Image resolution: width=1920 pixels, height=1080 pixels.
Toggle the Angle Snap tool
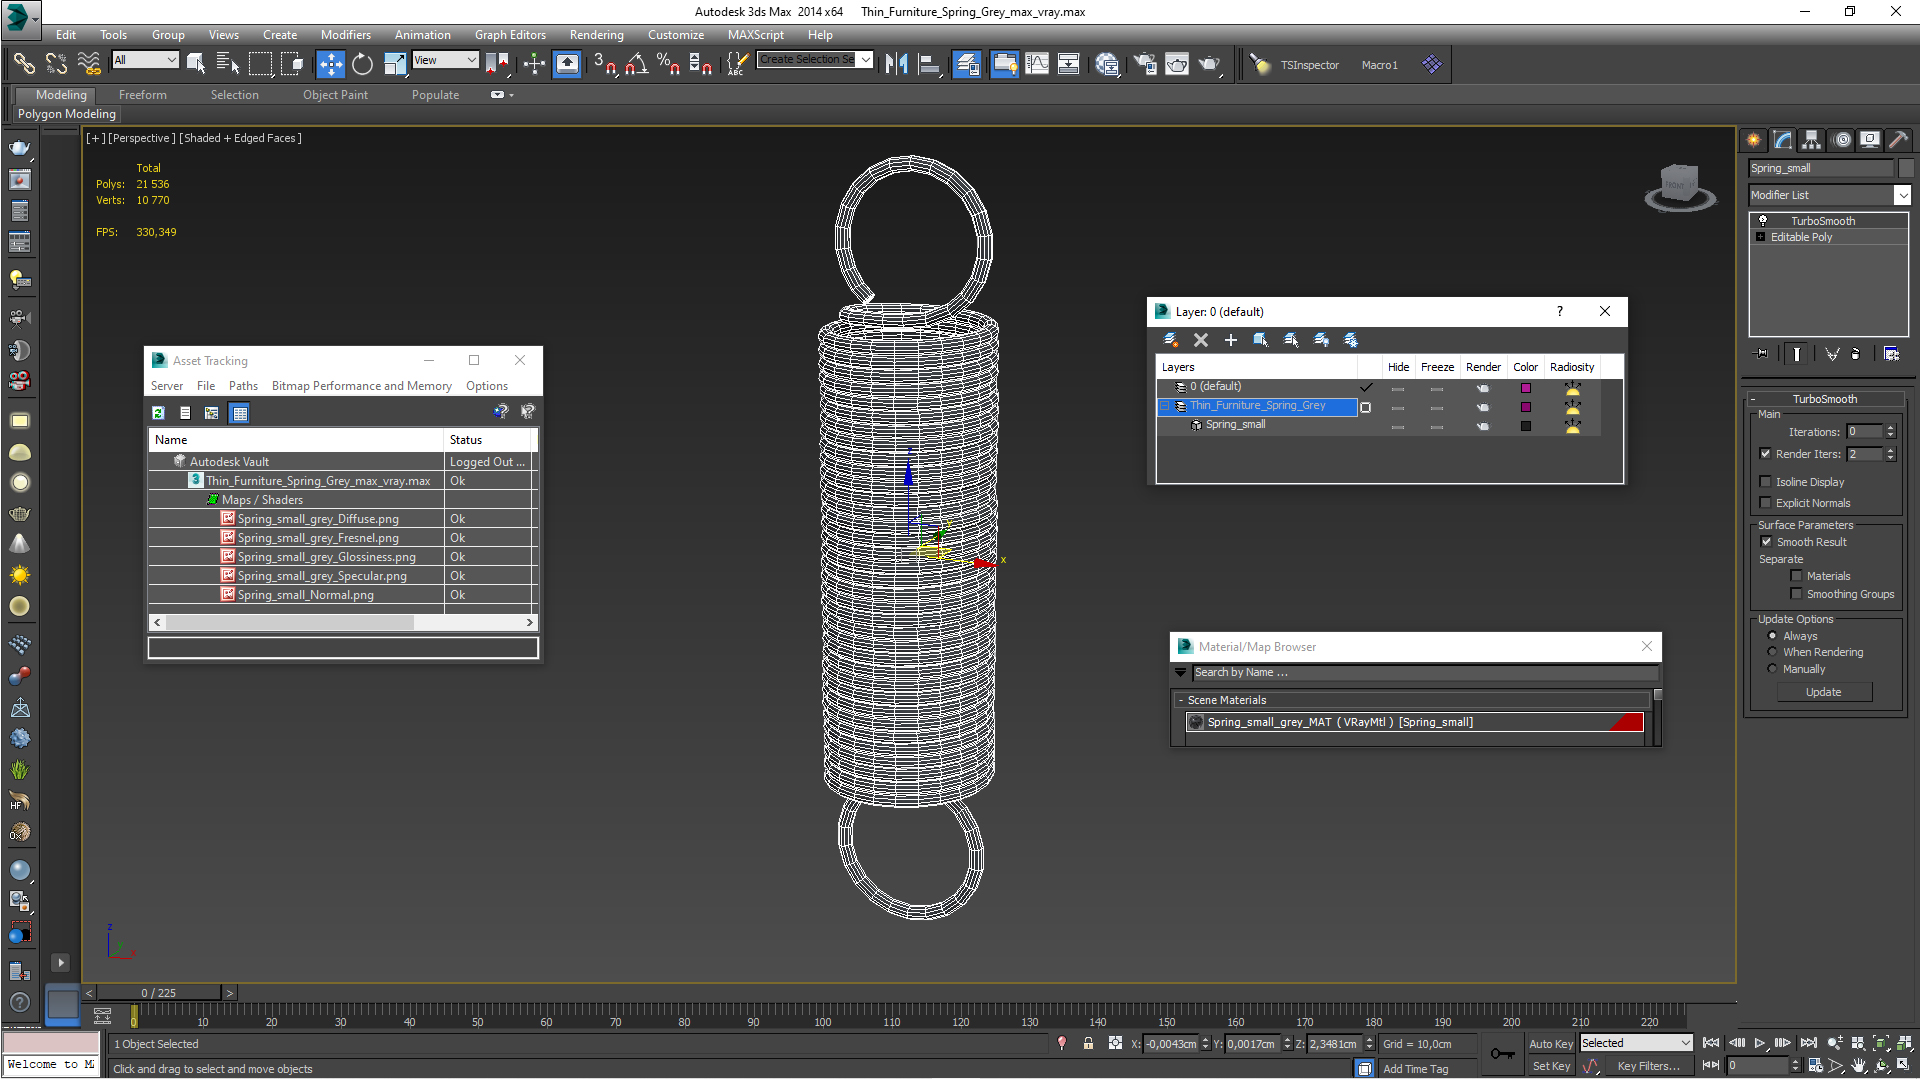click(636, 64)
